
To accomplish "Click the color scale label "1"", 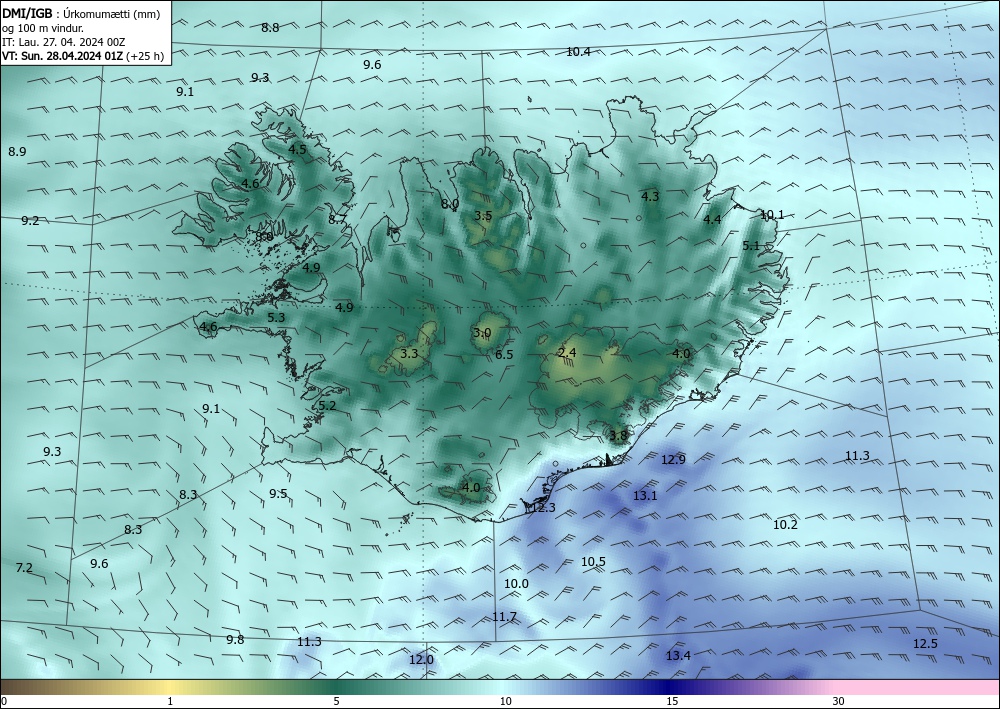I will (170, 701).
